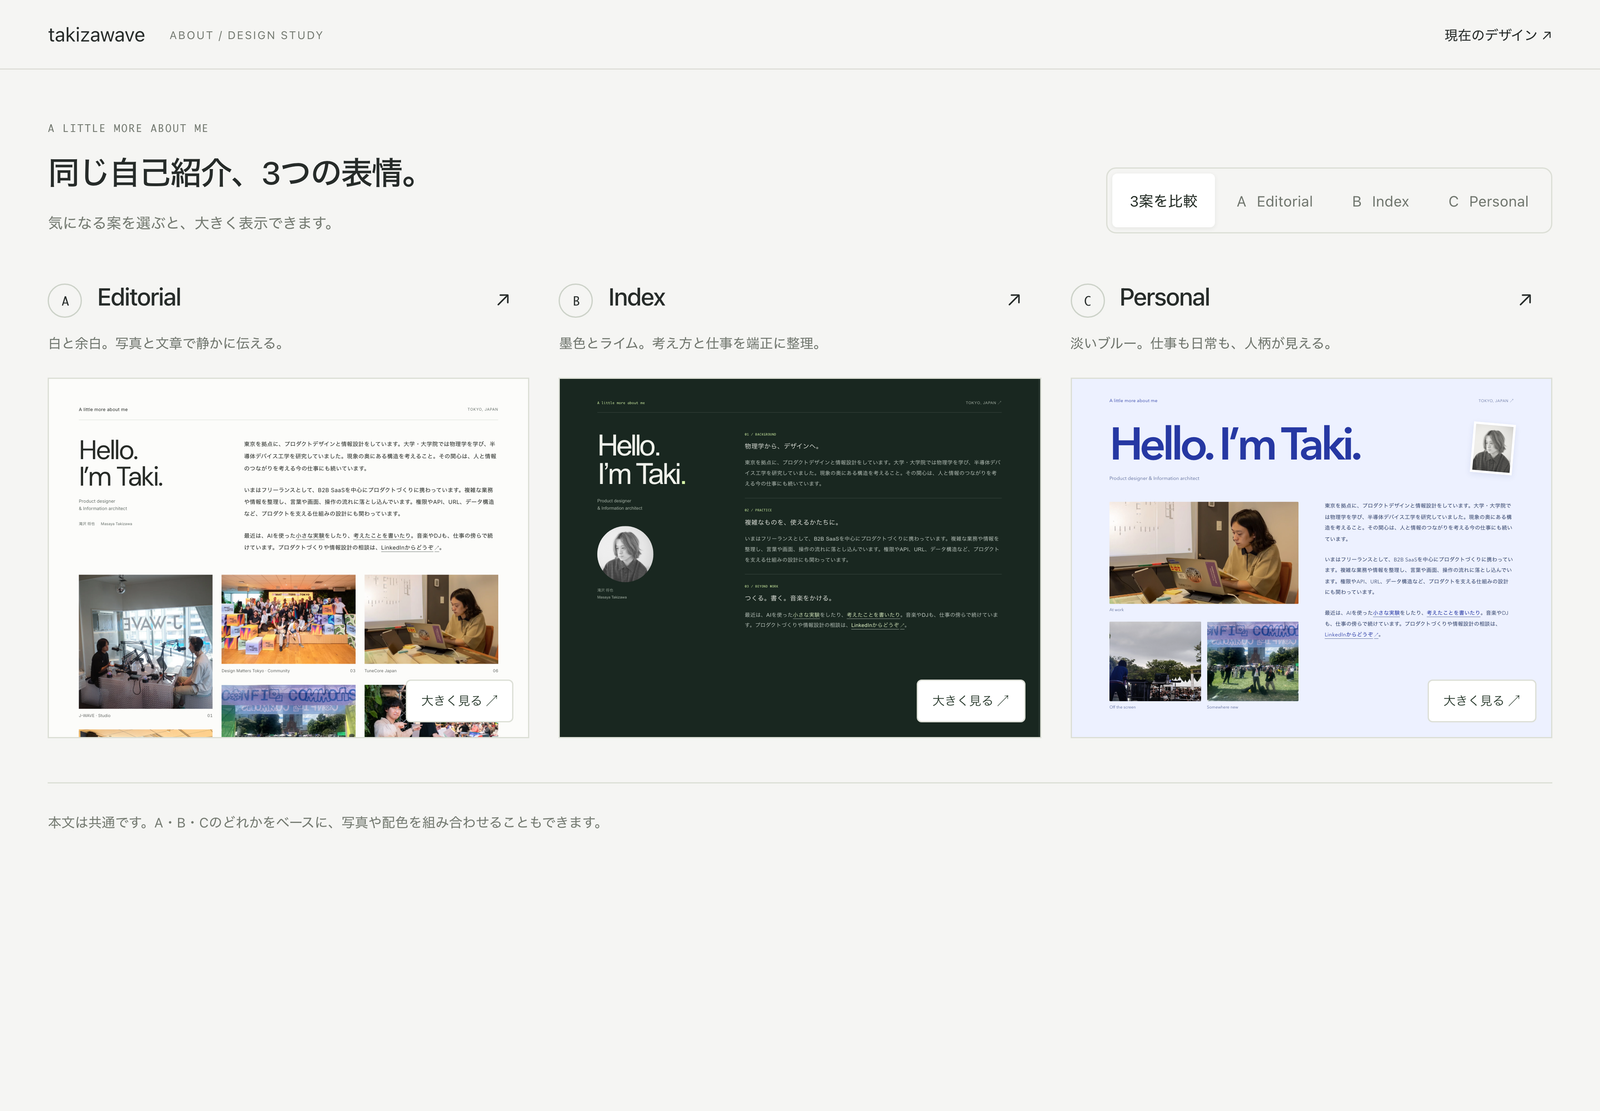The height and width of the screenshot is (1111, 1600).
Task: Click the circled A badge
Action: point(65,300)
